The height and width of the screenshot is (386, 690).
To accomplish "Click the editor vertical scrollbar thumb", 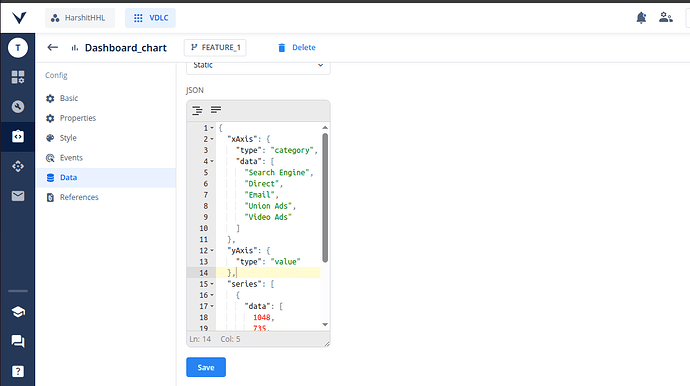I will coord(325,198).
